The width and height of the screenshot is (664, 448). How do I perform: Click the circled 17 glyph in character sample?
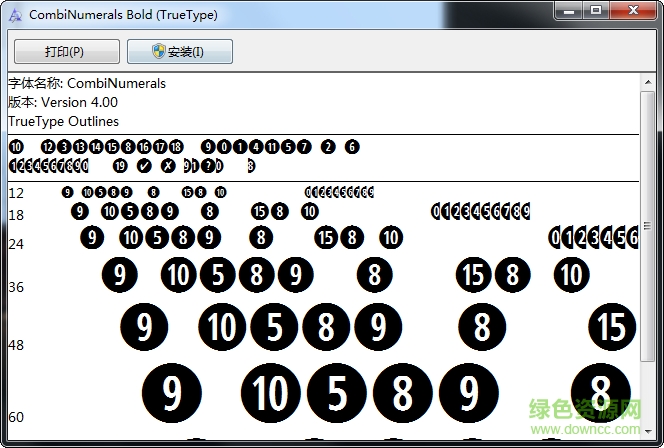[x=160, y=147]
